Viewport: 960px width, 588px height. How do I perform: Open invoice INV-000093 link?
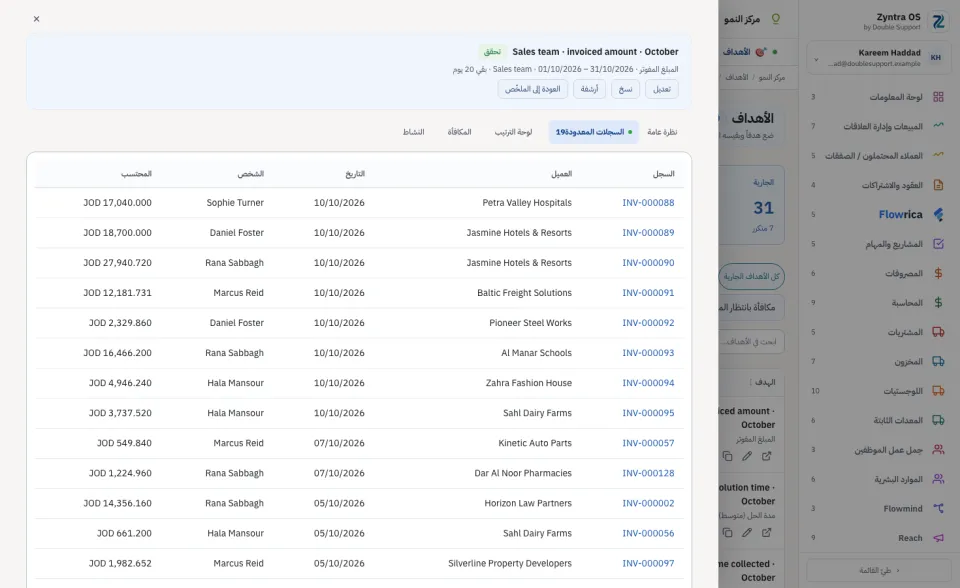[648, 353]
